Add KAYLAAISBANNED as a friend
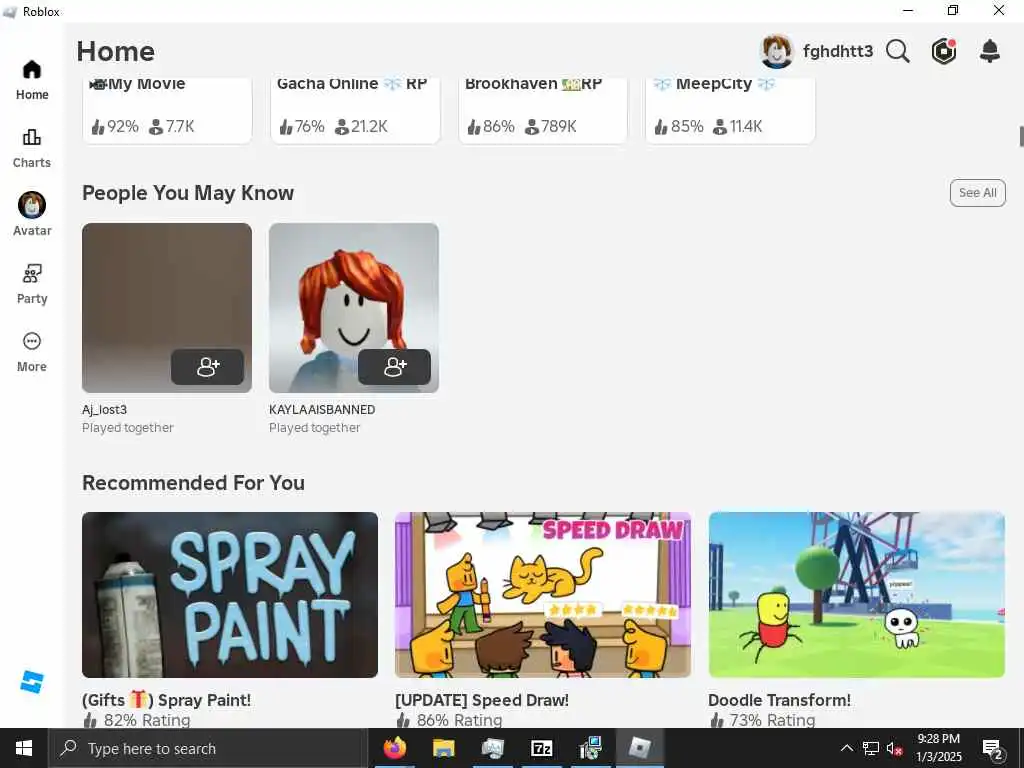The width and height of the screenshot is (1024, 768). coord(394,367)
